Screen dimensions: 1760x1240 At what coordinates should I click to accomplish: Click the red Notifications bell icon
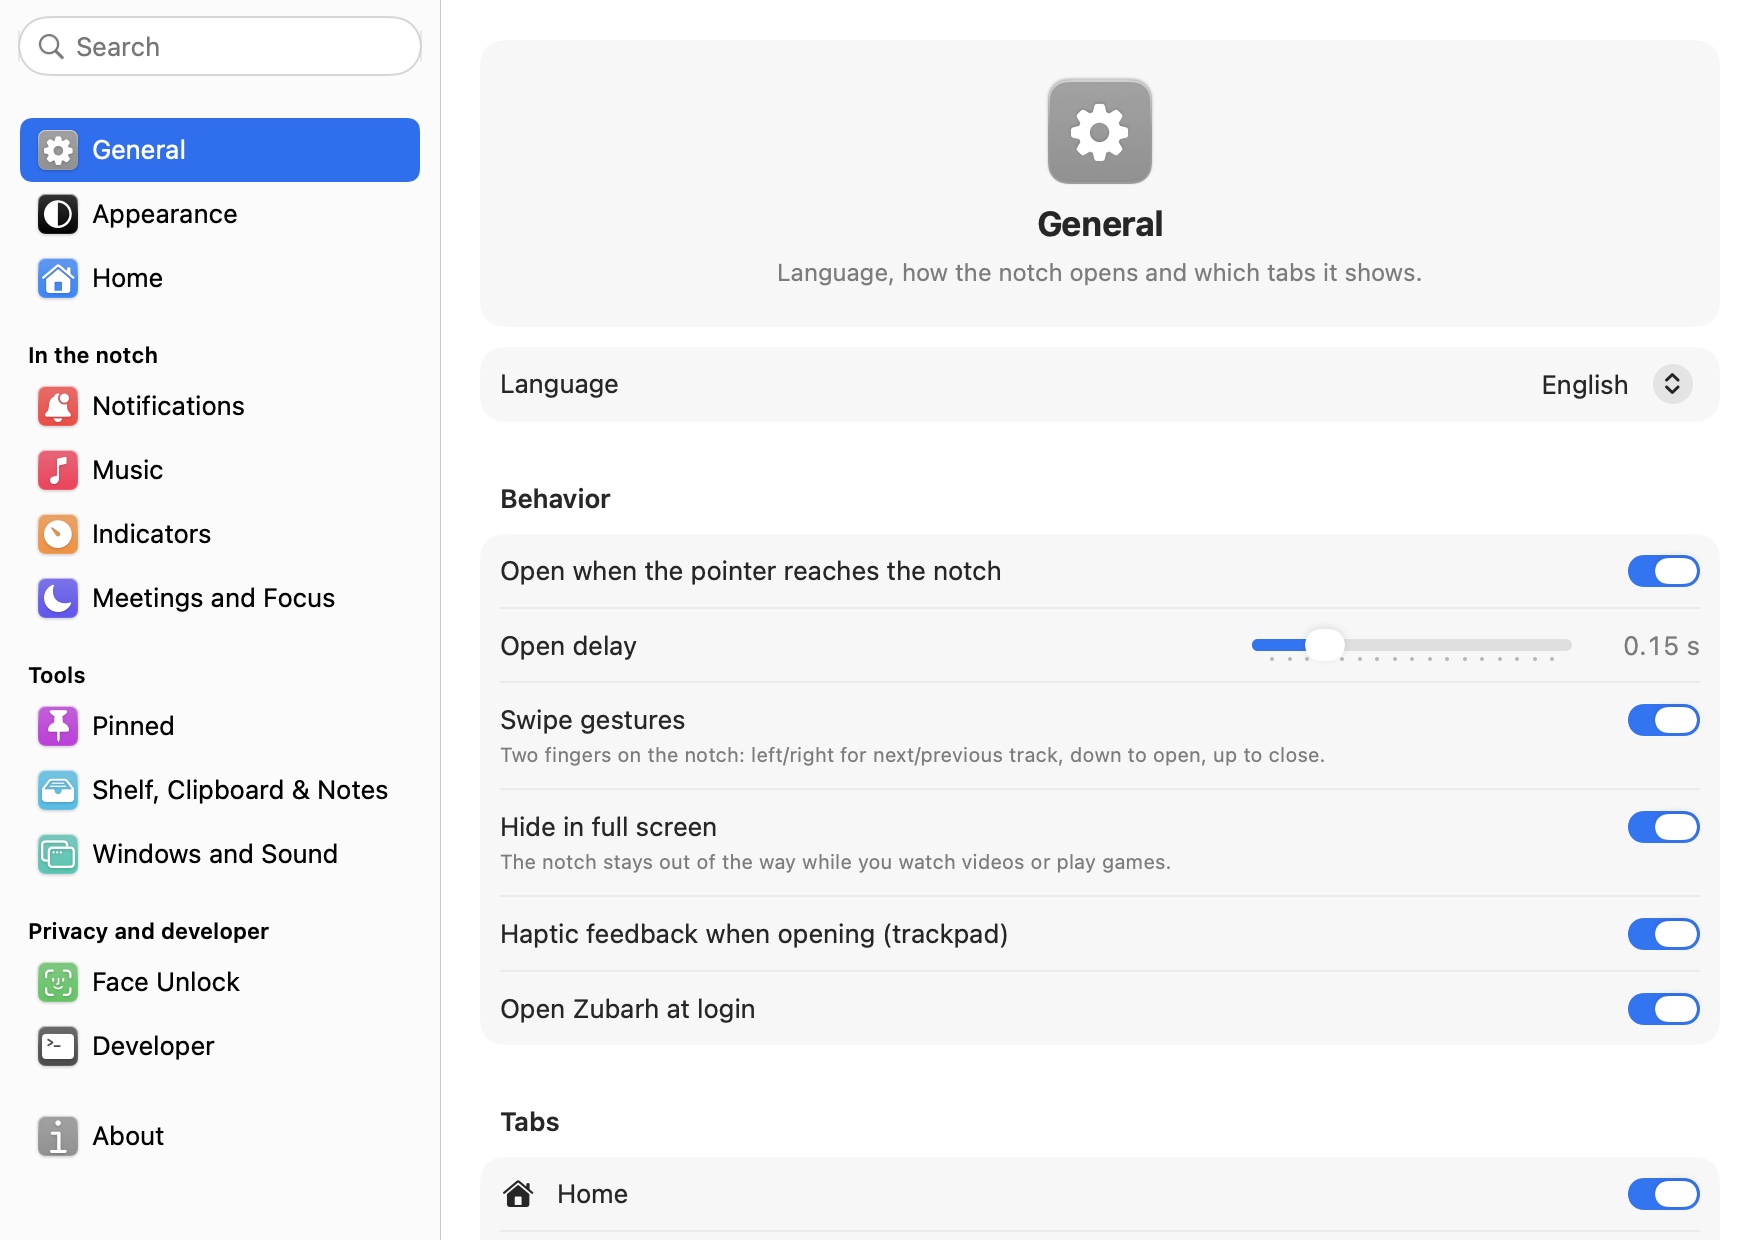click(58, 406)
